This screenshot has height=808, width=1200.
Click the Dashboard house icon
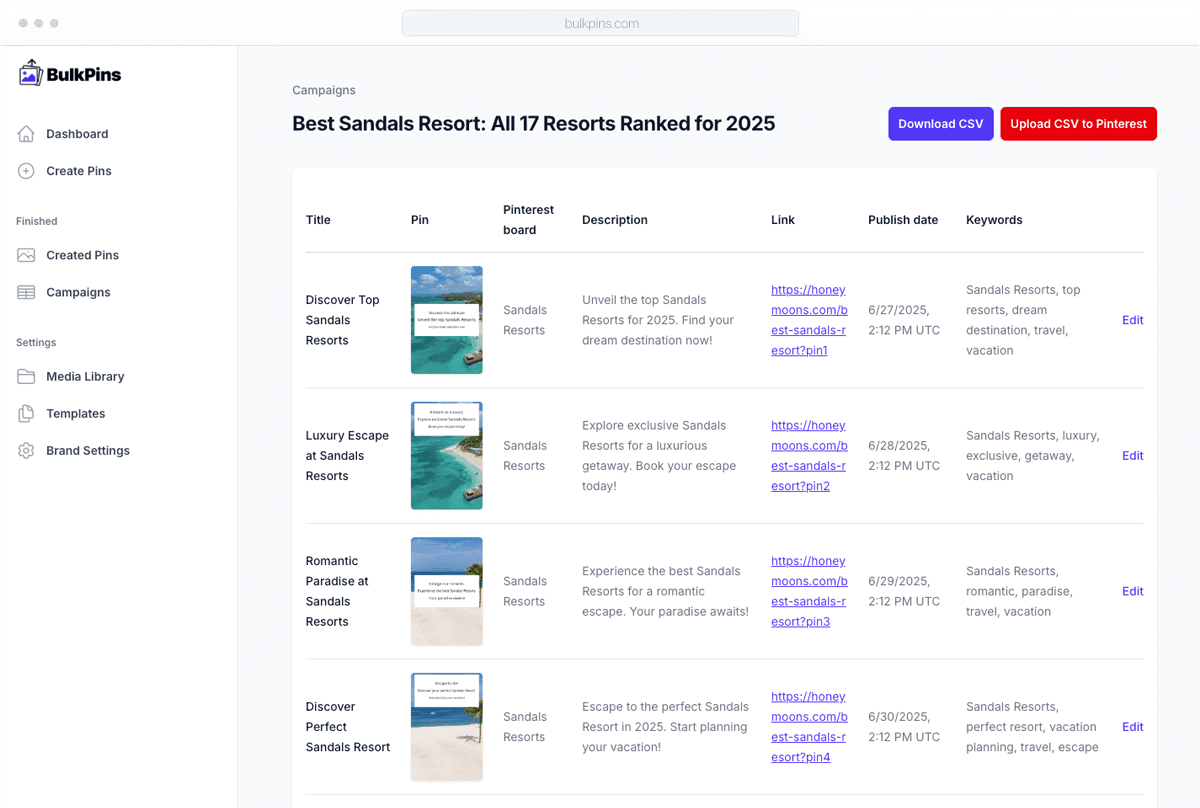26,134
